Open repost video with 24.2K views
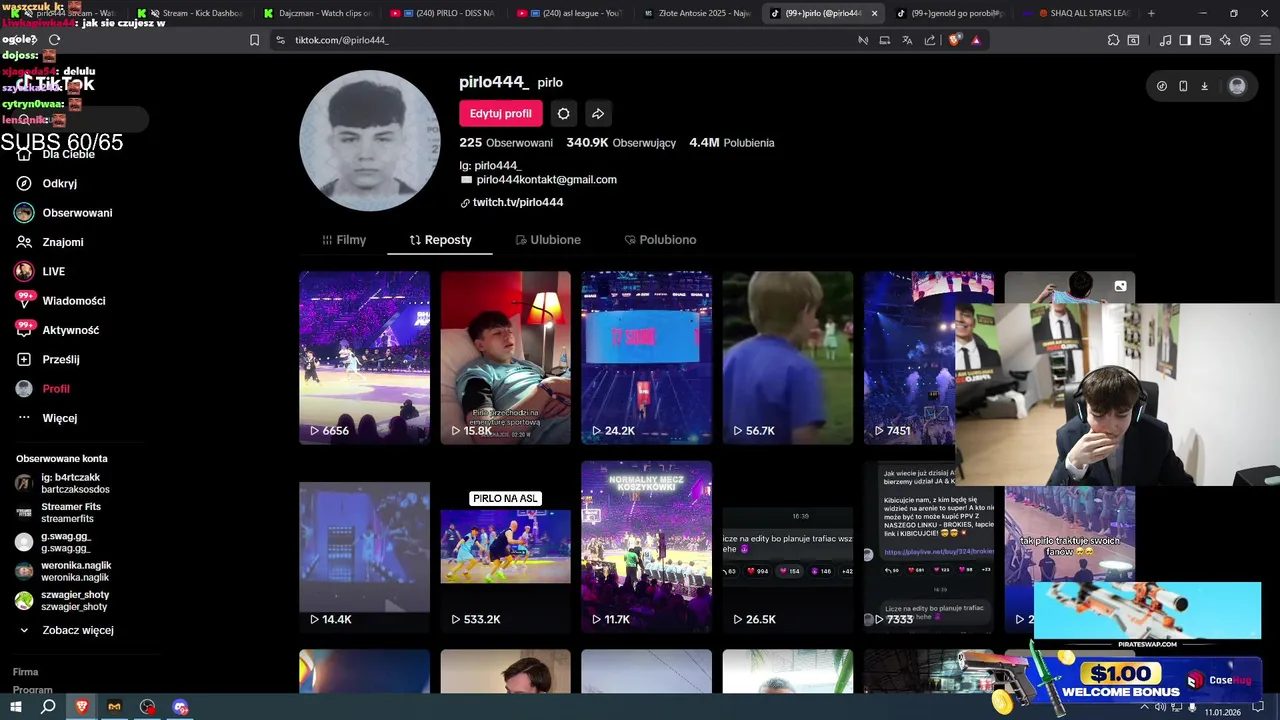The height and width of the screenshot is (720, 1280). pyautogui.click(x=647, y=357)
